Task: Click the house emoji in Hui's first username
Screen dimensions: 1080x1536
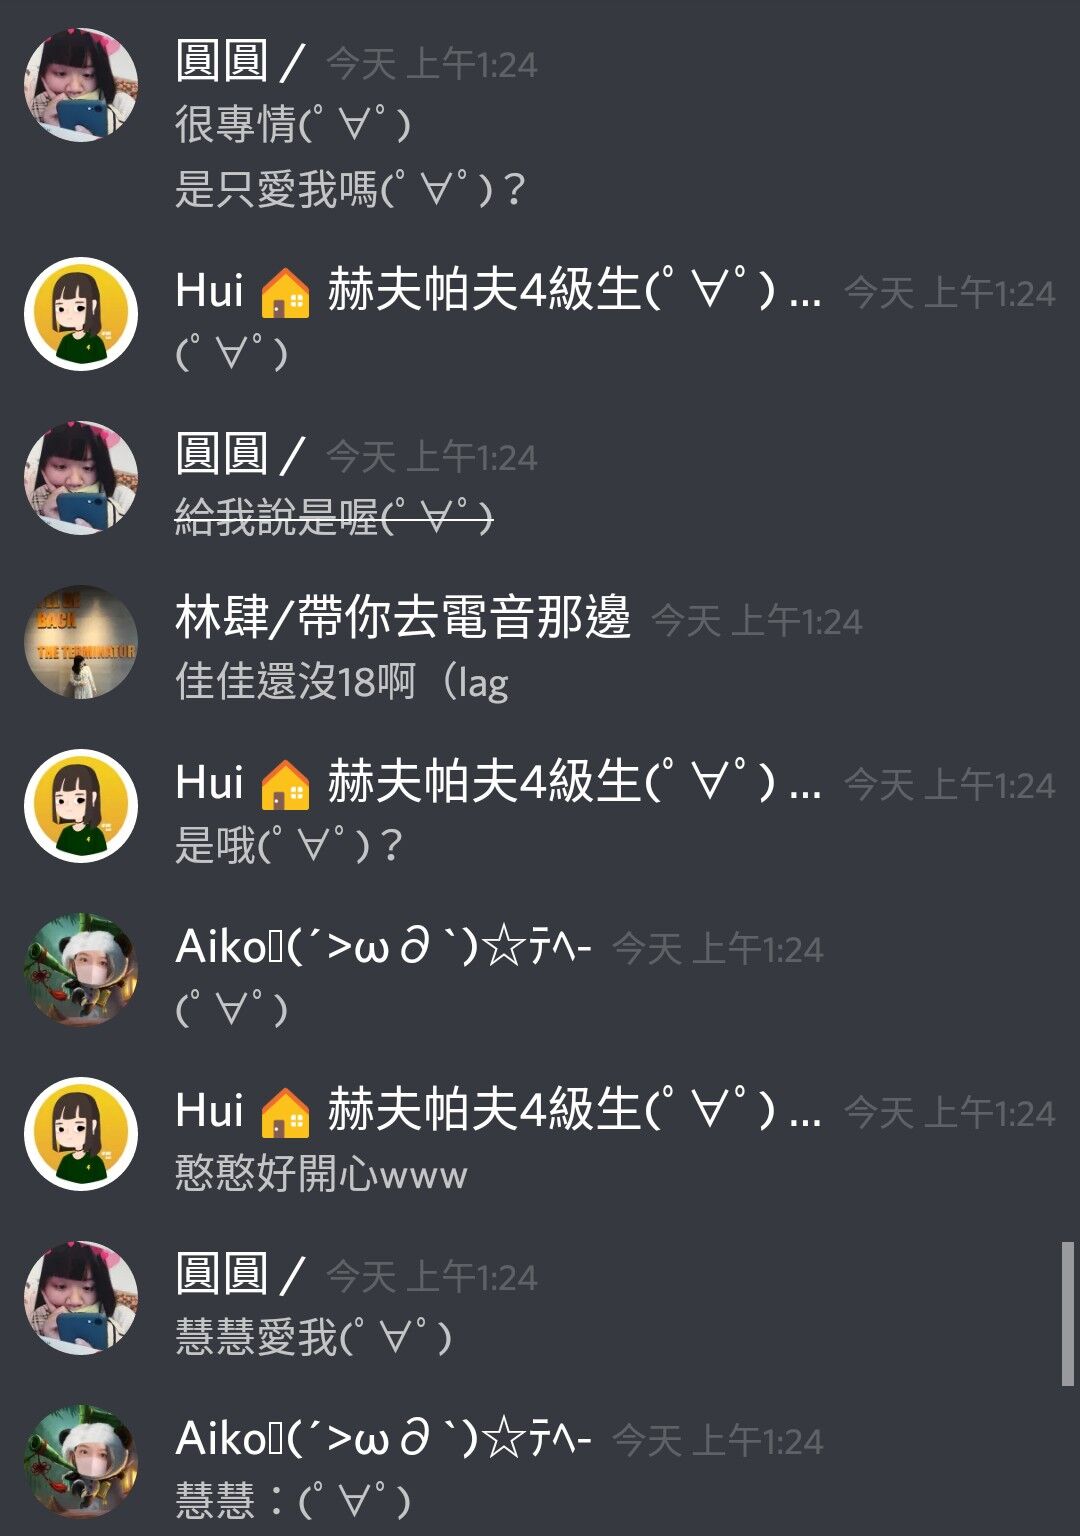Action: pyautogui.click(x=285, y=293)
